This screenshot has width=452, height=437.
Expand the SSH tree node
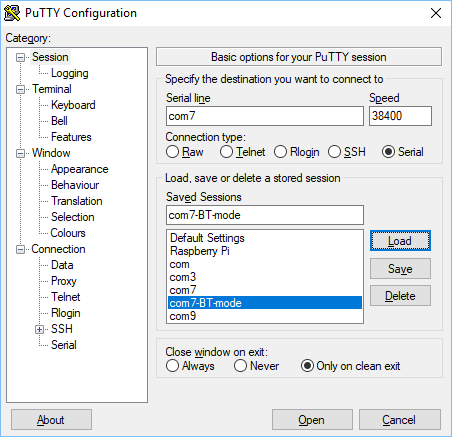(x=39, y=330)
